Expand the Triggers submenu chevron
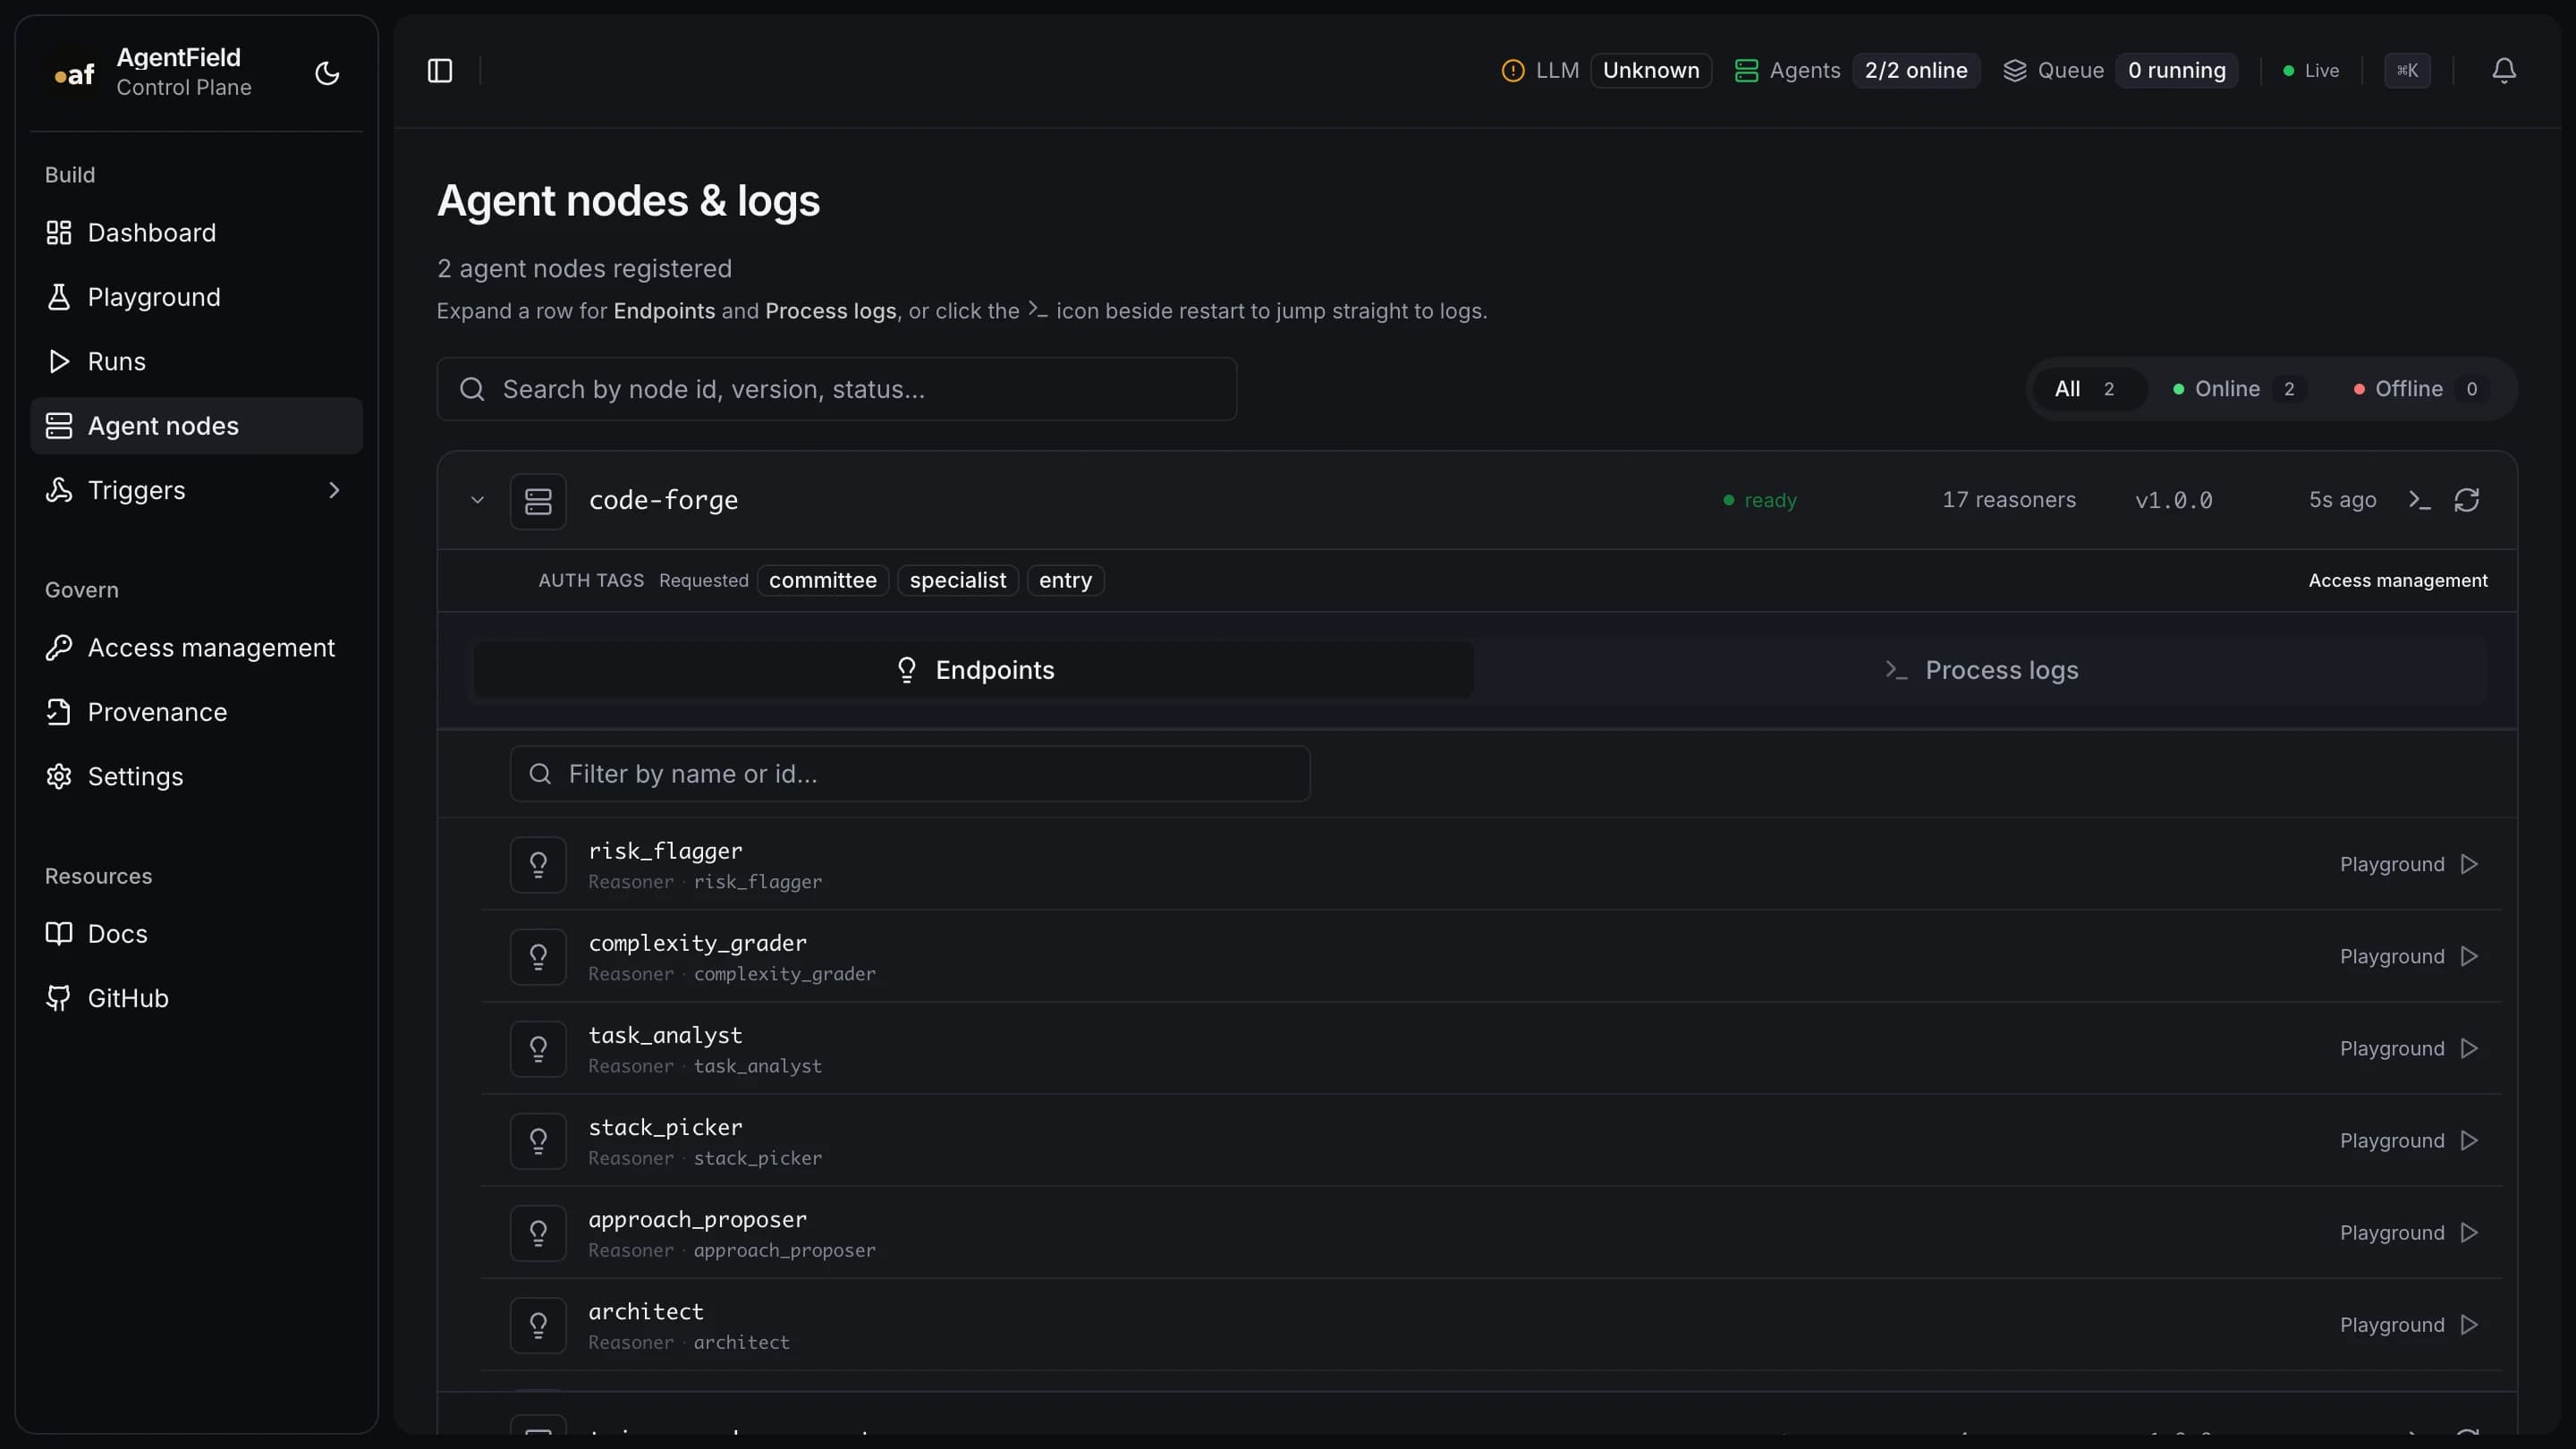2576x1449 pixels. point(334,490)
